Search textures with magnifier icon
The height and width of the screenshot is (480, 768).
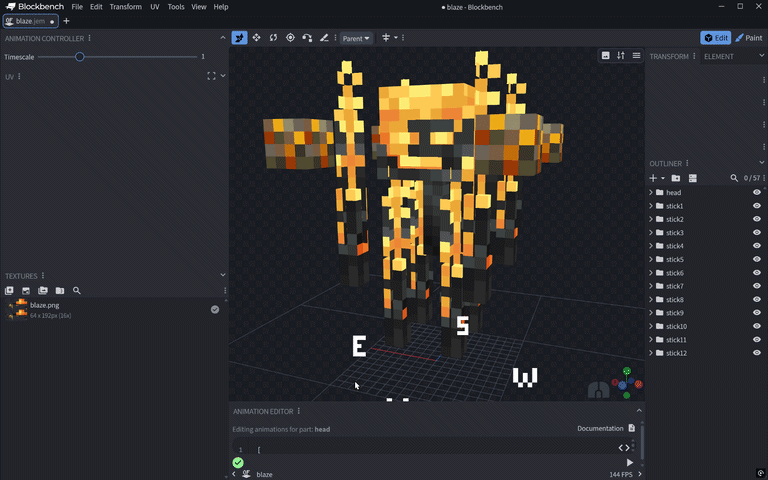(77, 290)
